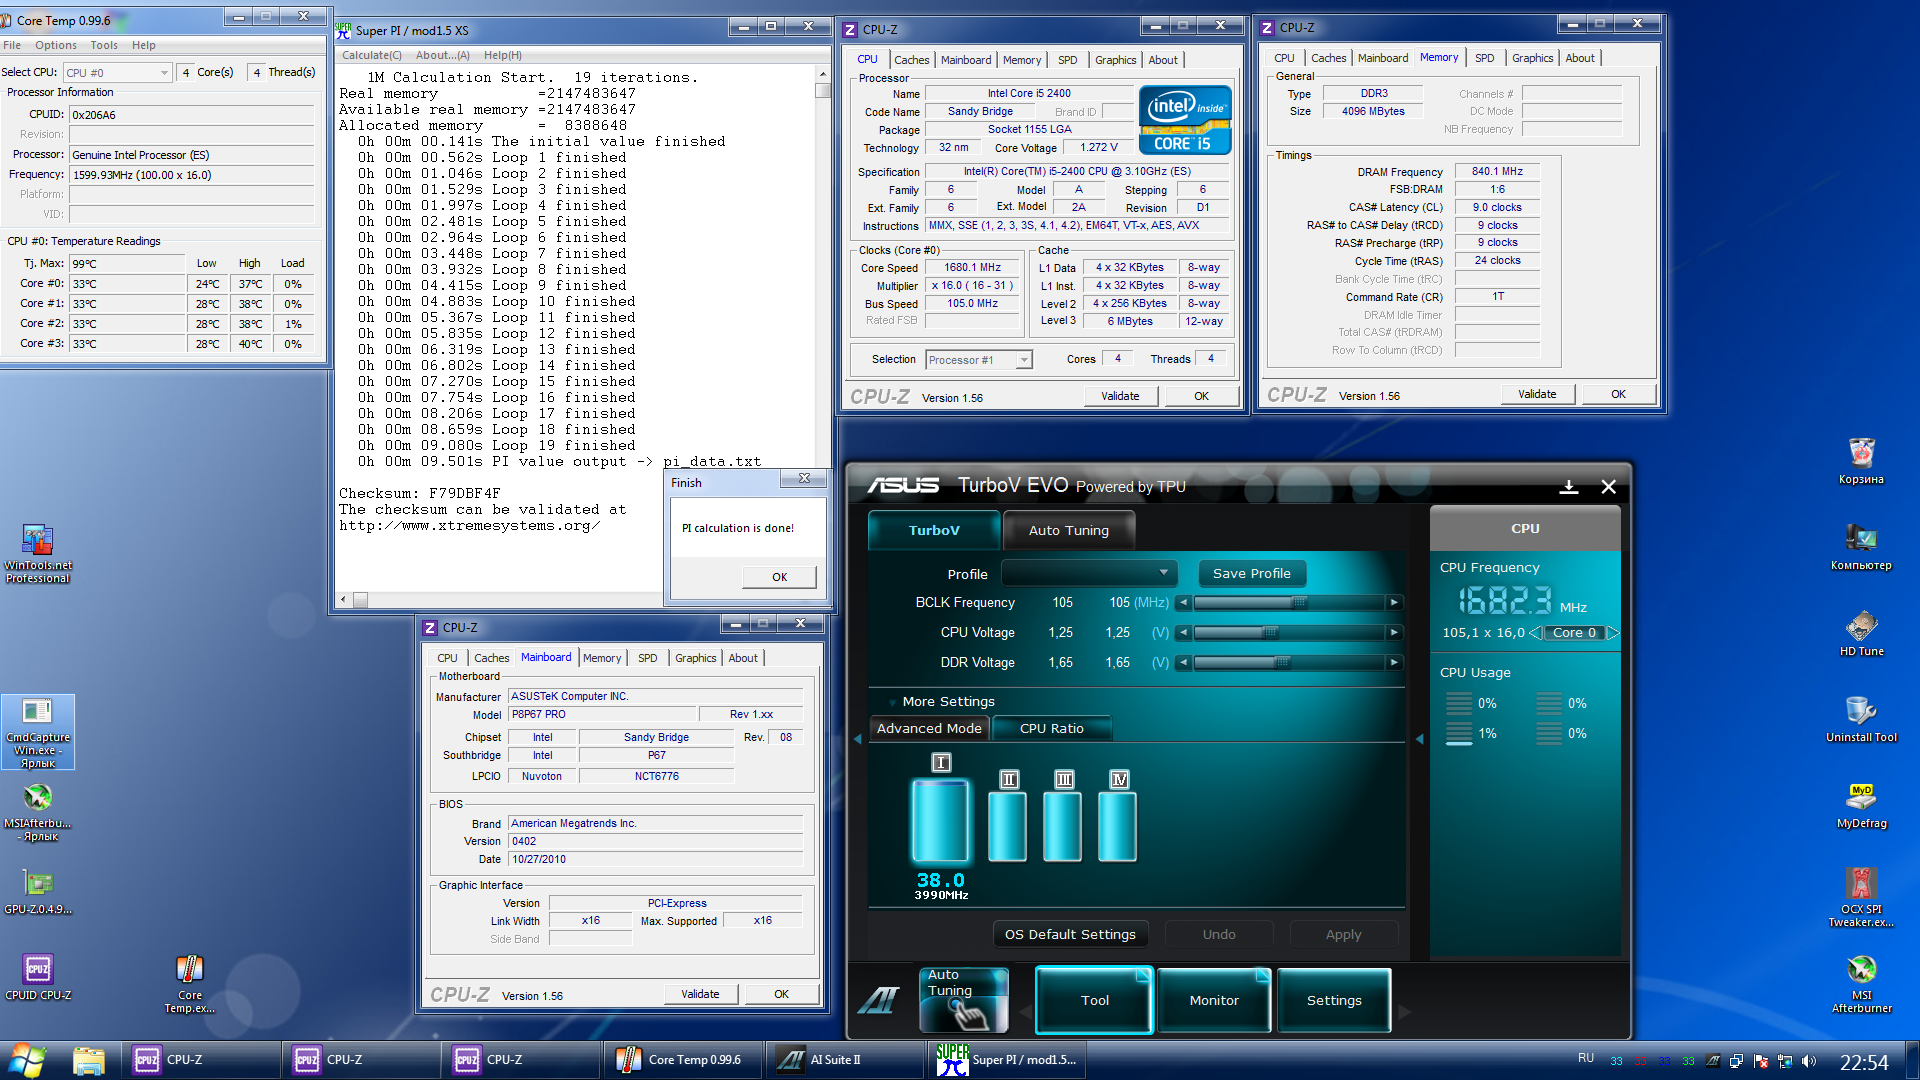Click the CPU Voltage slider handle
The height and width of the screenshot is (1080, 1920).
tap(1270, 632)
